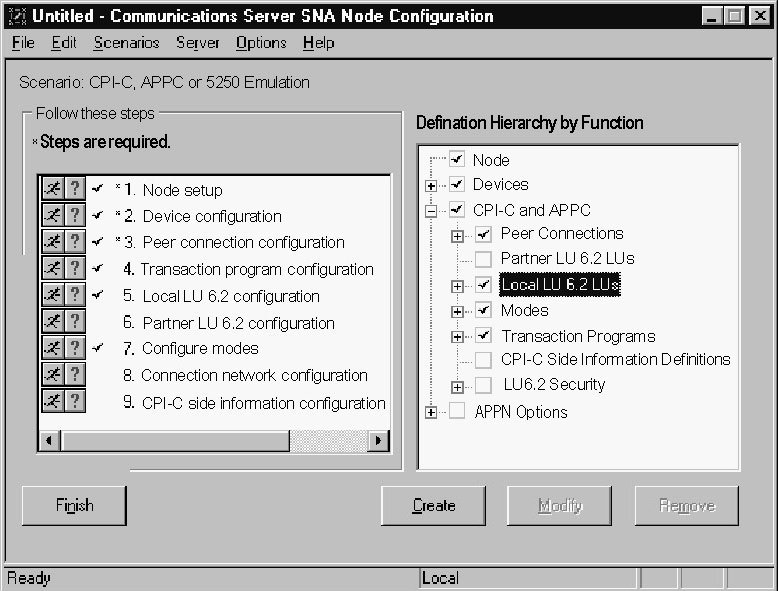Run the Peer connection configuration step
The image size is (778, 591).
tap(52, 242)
